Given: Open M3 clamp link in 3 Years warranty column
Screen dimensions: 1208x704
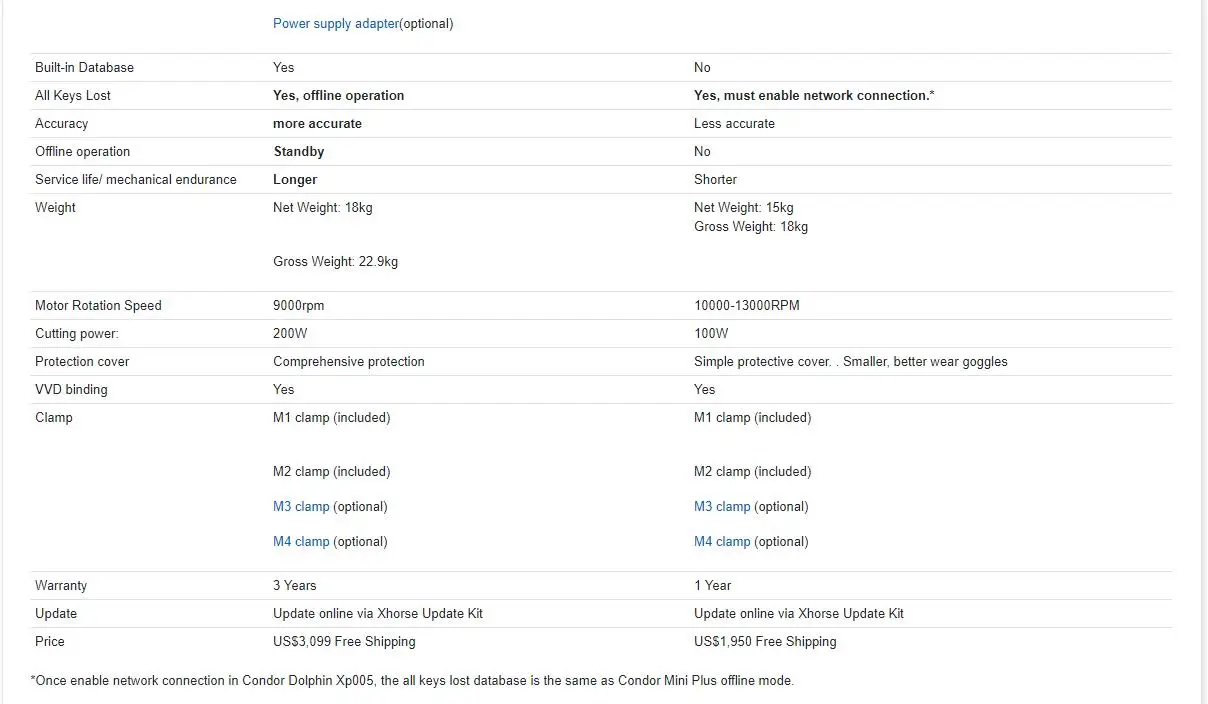Looking at the screenshot, I should click(301, 507).
